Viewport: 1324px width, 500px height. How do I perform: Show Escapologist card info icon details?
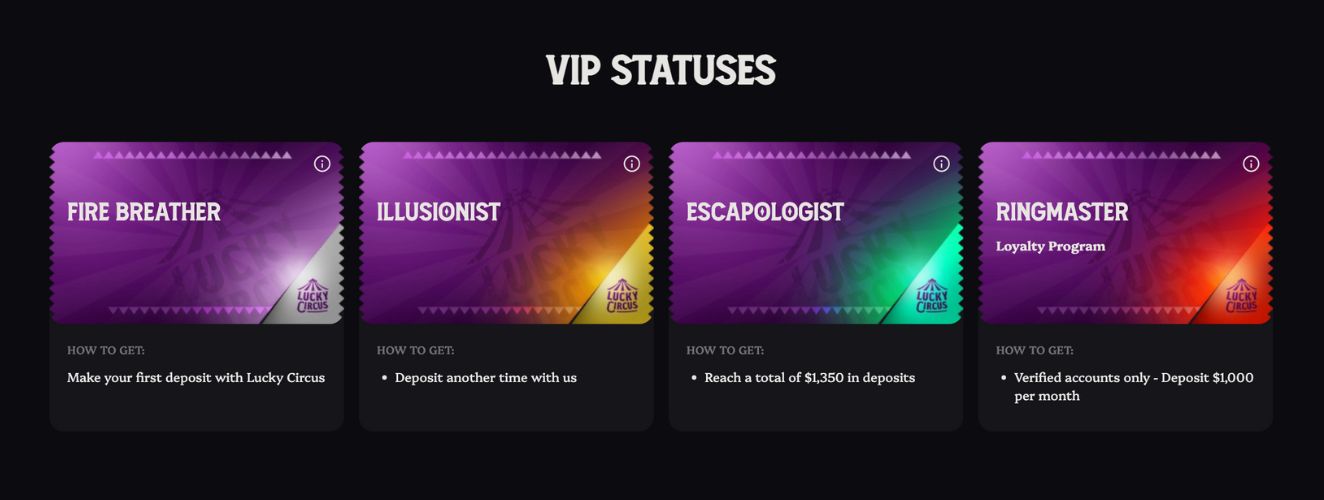[x=941, y=164]
